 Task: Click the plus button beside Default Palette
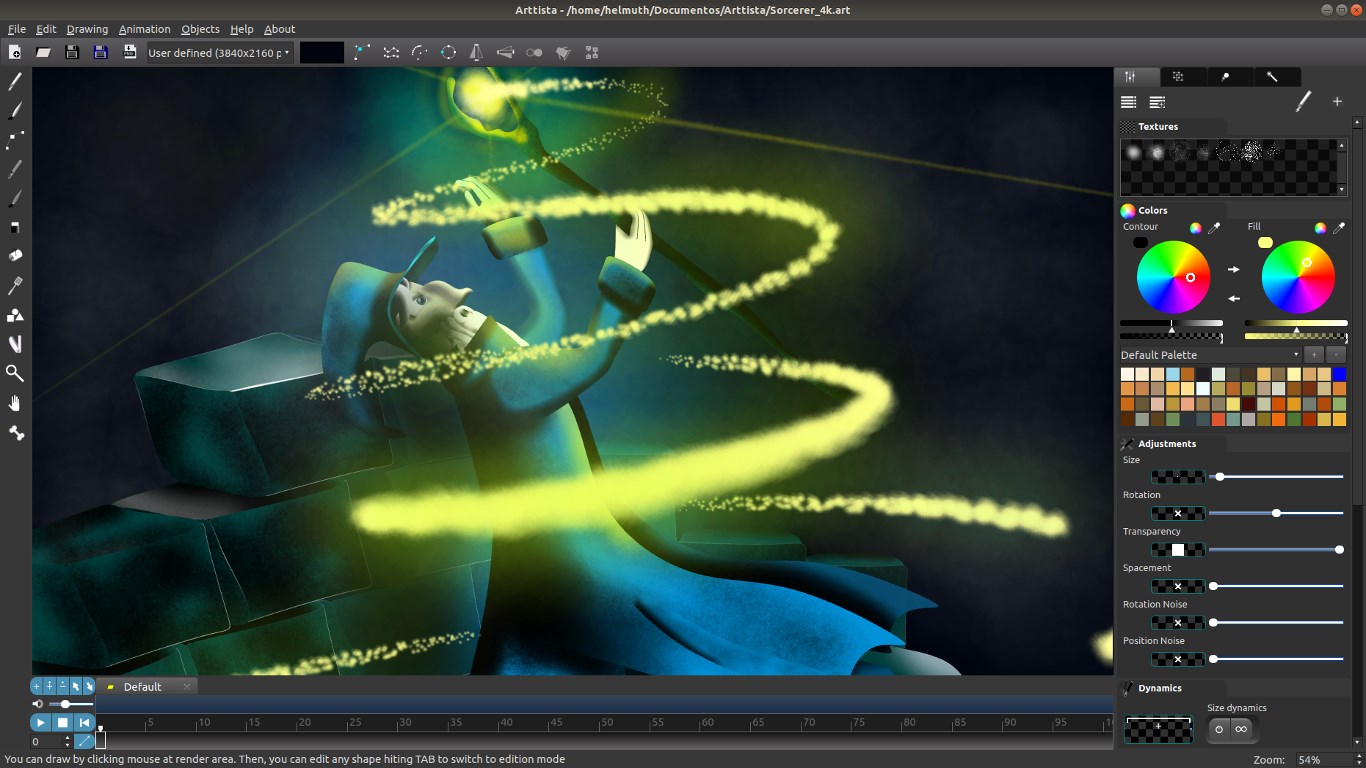[x=1315, y=355]
